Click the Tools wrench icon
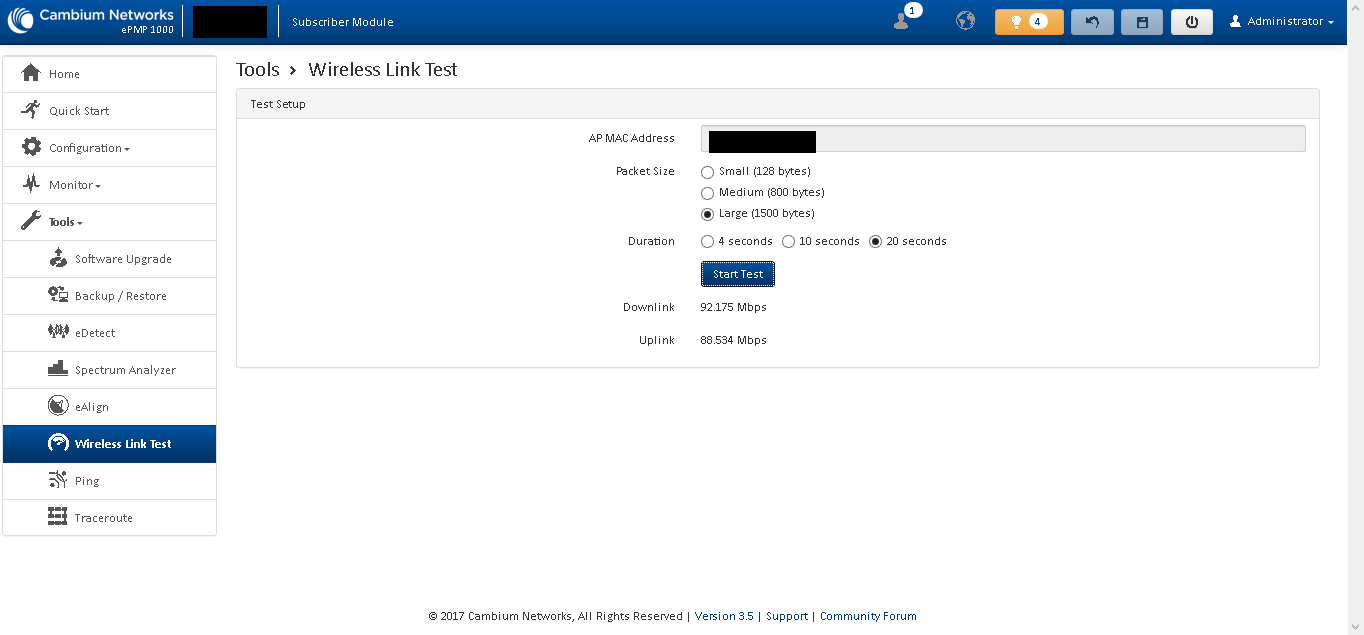The width and height of the screenshot is (1364, 635). (31, 221)
